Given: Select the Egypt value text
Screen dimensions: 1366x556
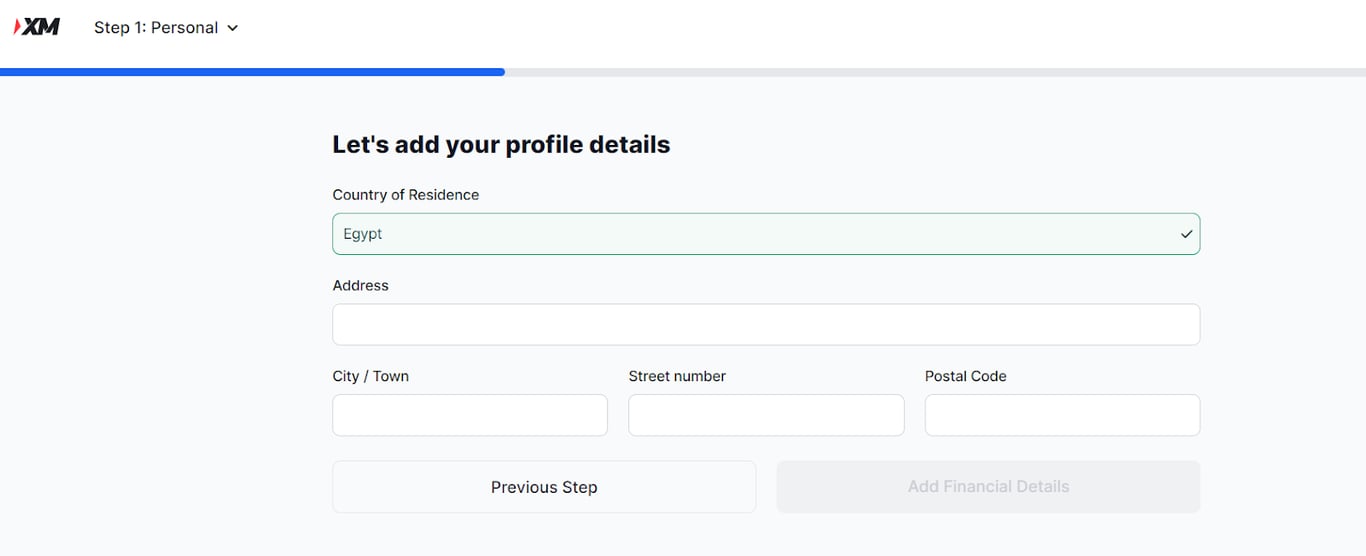Looking at the screenshot, I should tap(363, 234).
